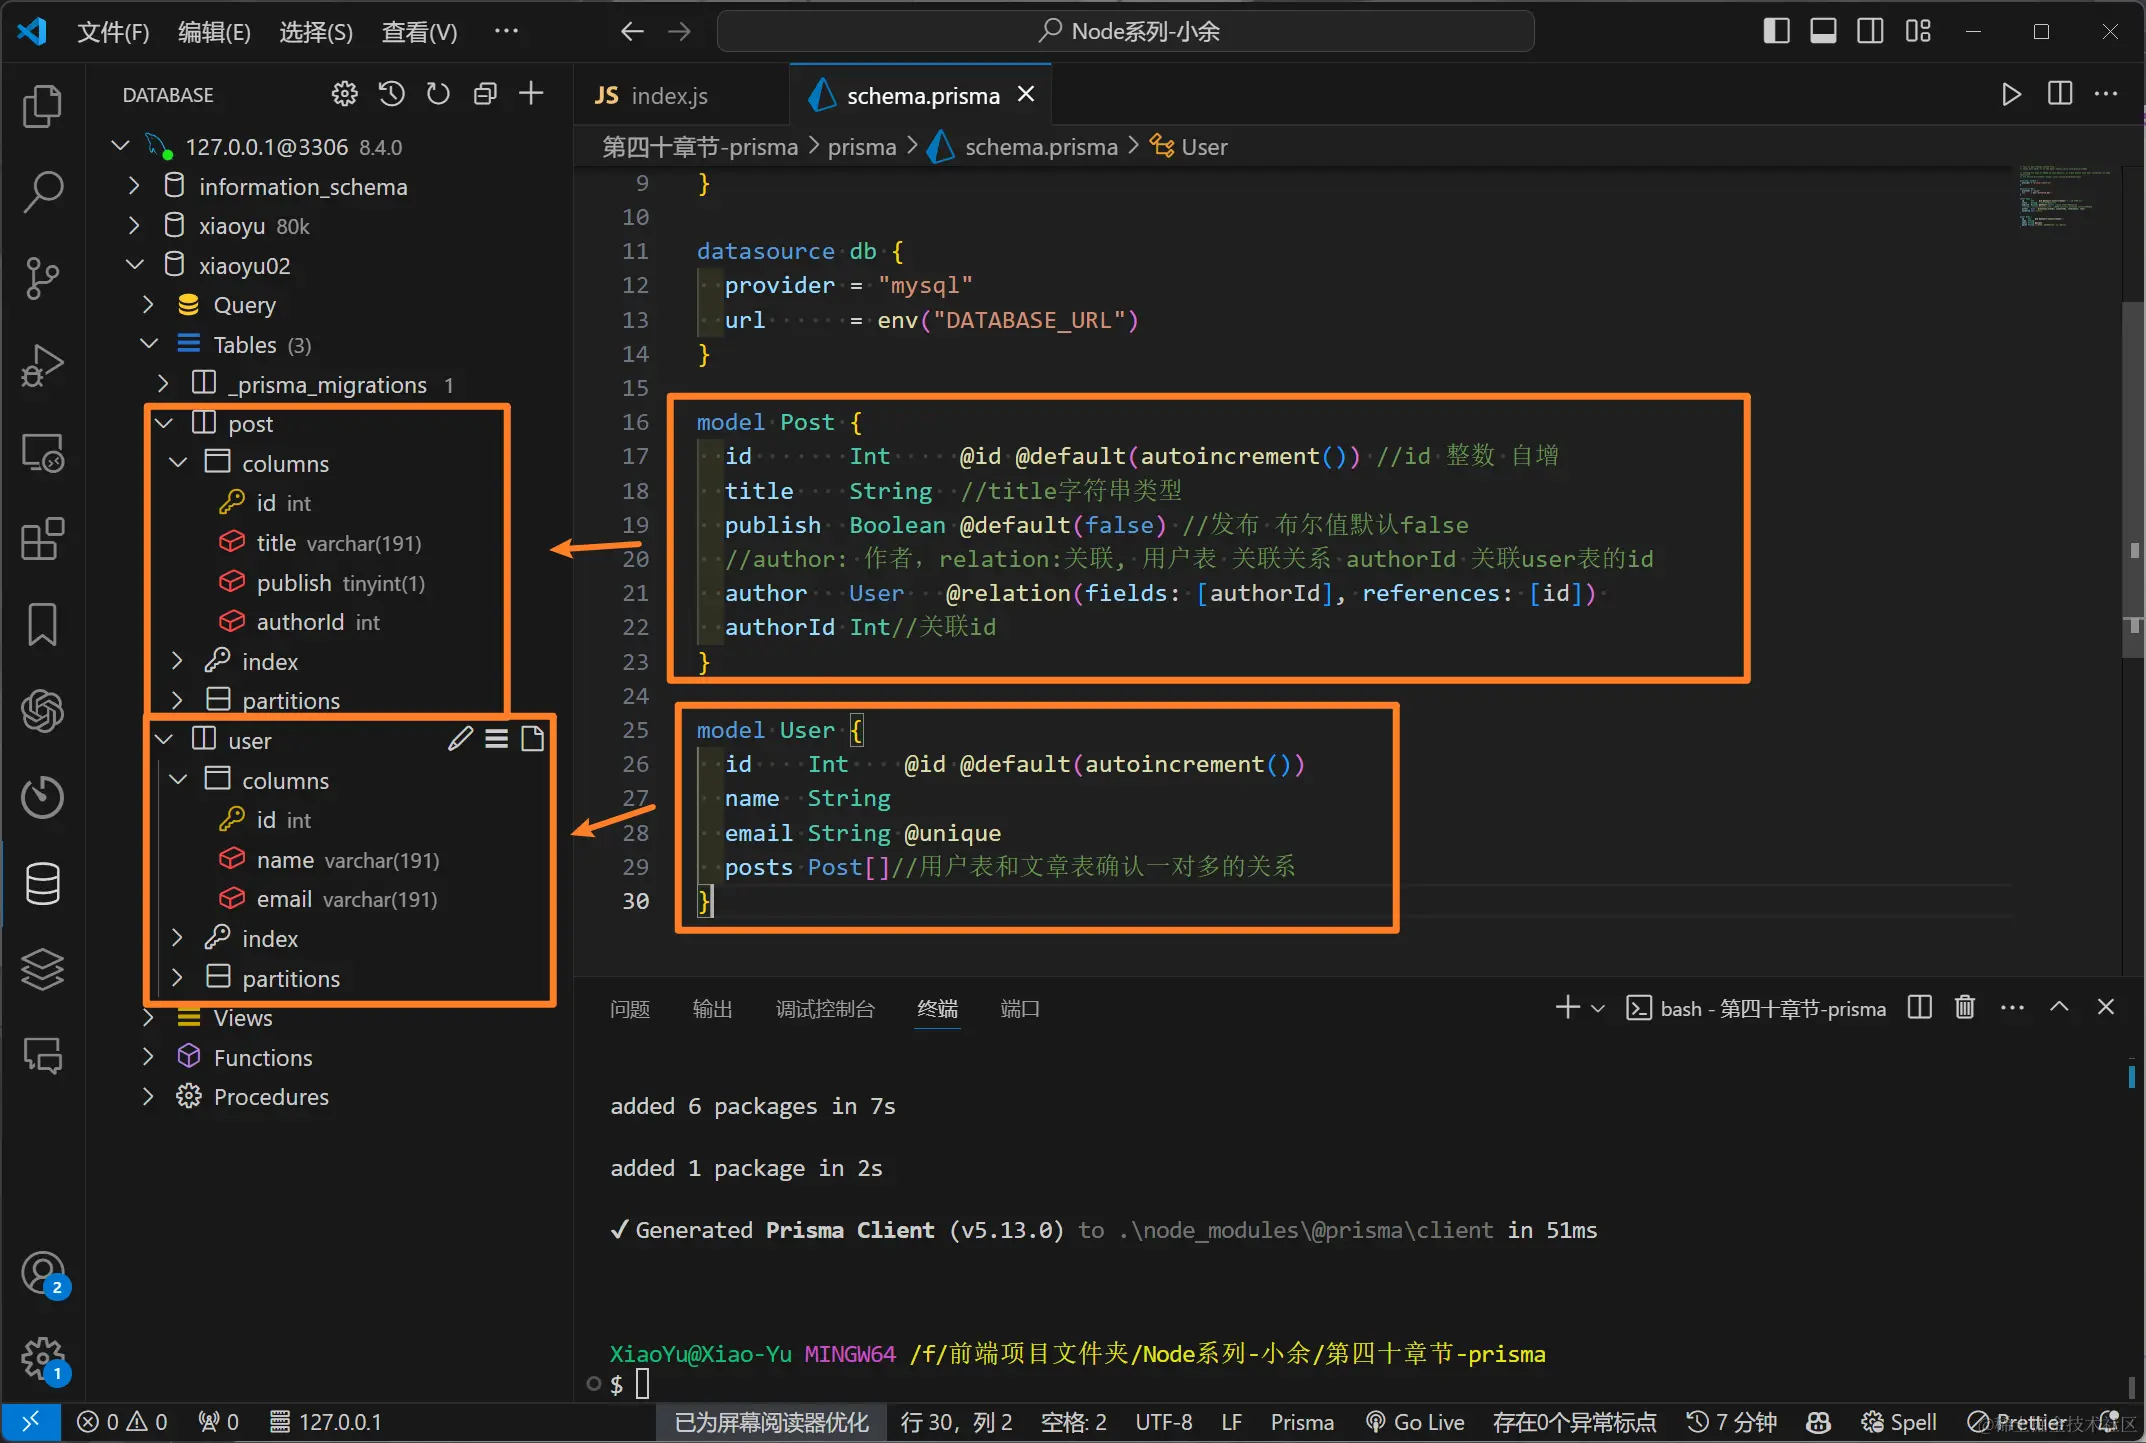Refresh the database connection list
This screenshot has width=2146, height=1443.
[438, 94]
